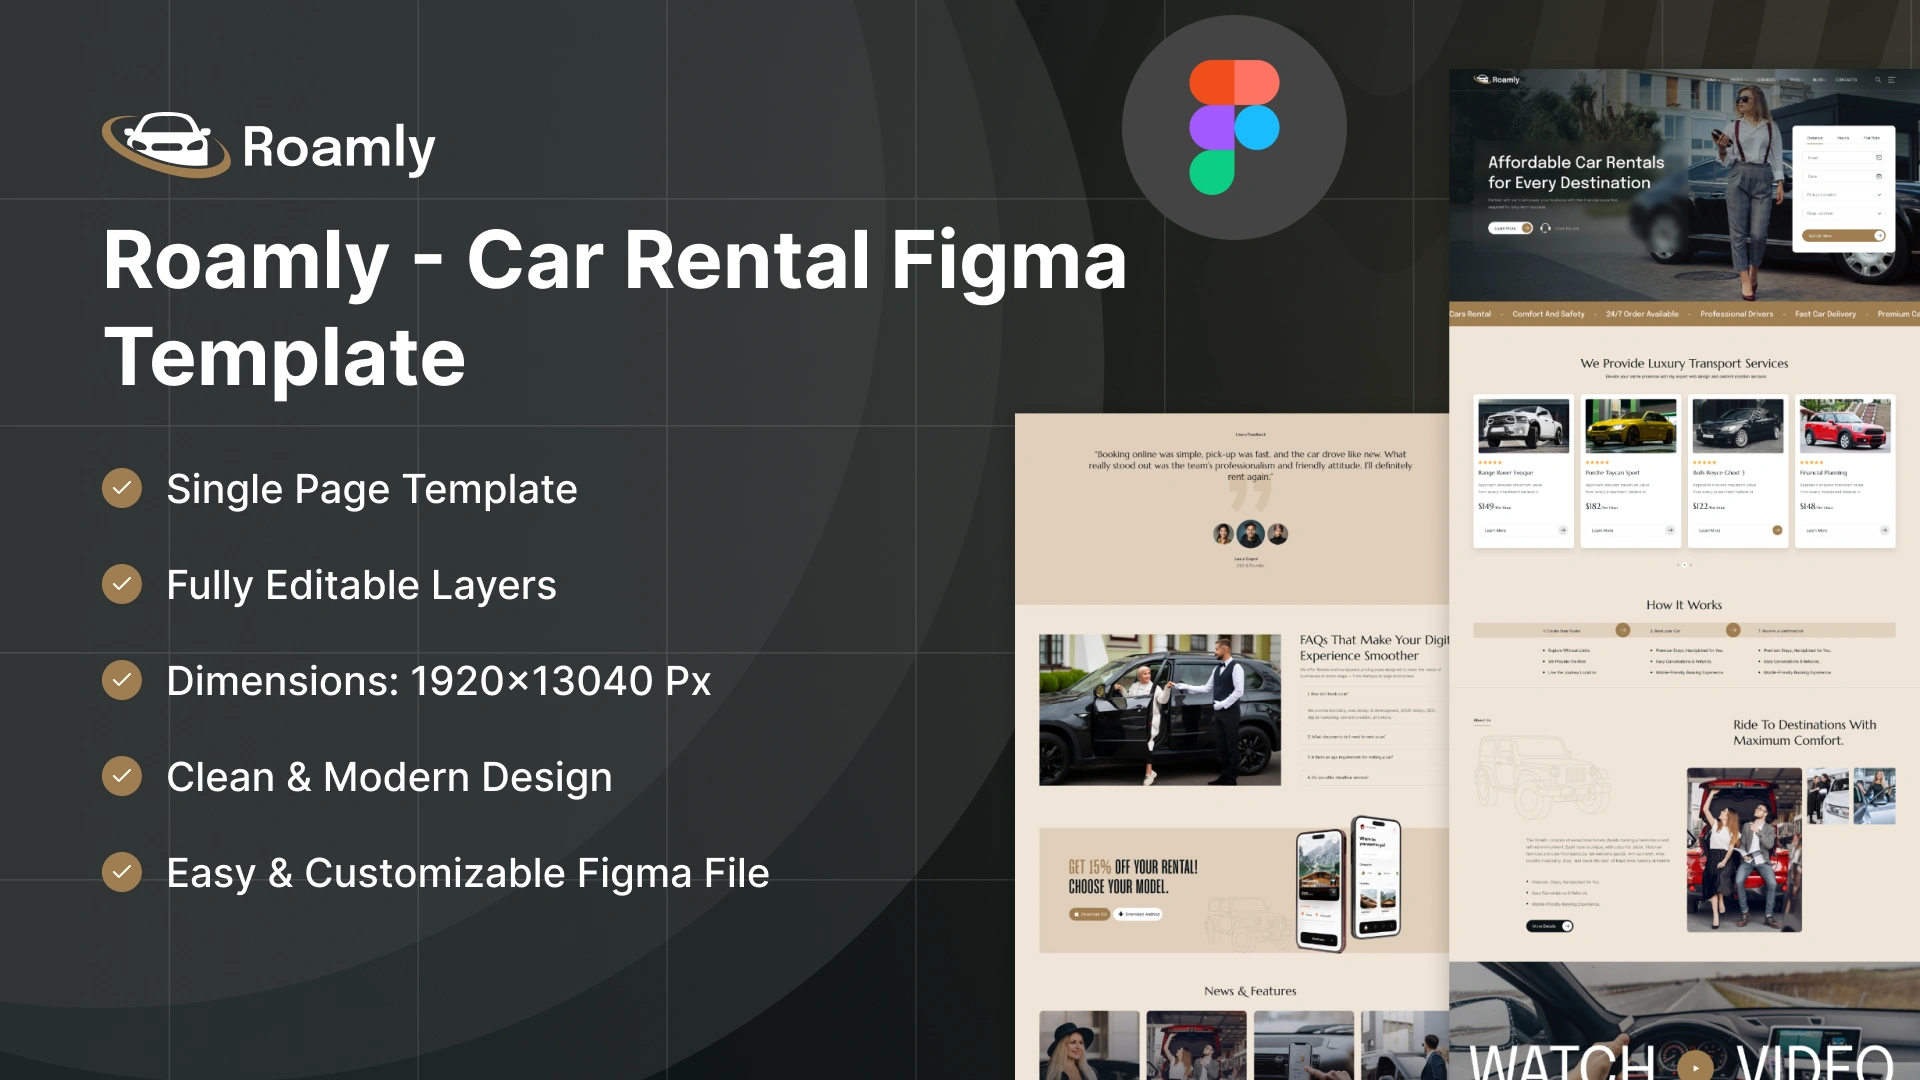Expand the 'How do I book a car?' FAQ

[1375, 694]
